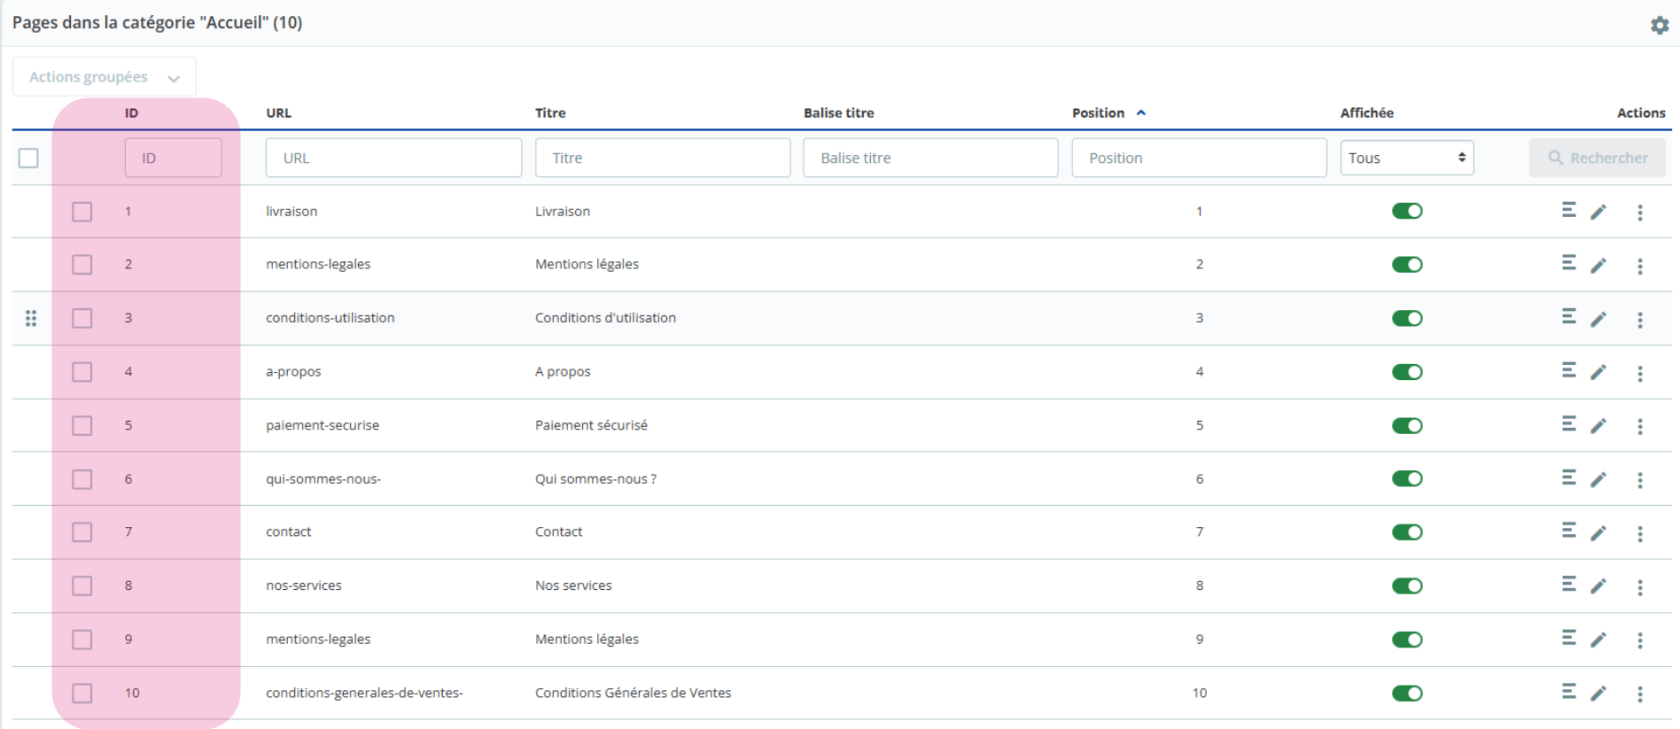Viewport: 1680px width, 729px height.
Task: Click the Rechercher search button
Action: 1597,158
